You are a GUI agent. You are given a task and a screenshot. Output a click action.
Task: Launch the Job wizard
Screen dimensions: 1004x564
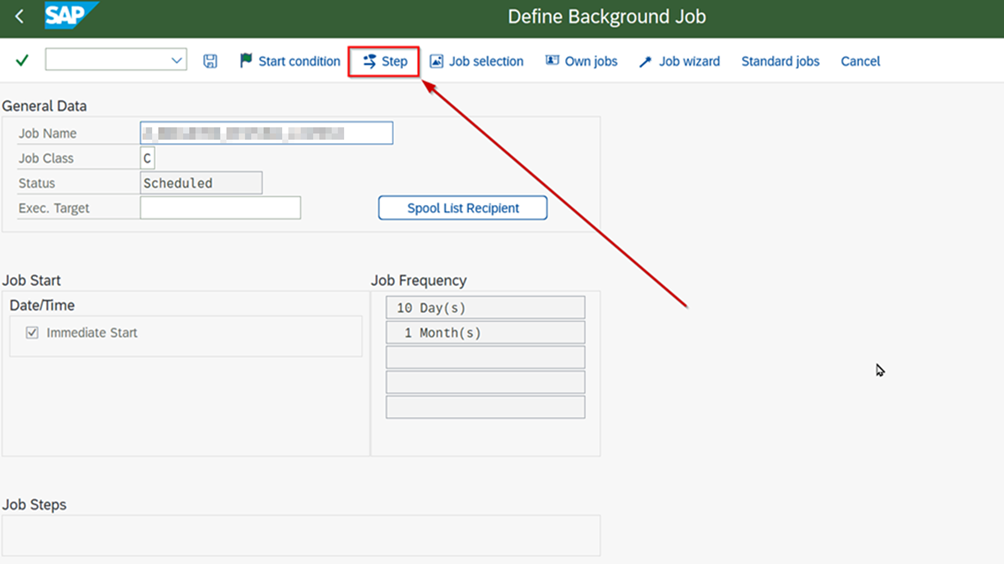click(x=679, y=61)
